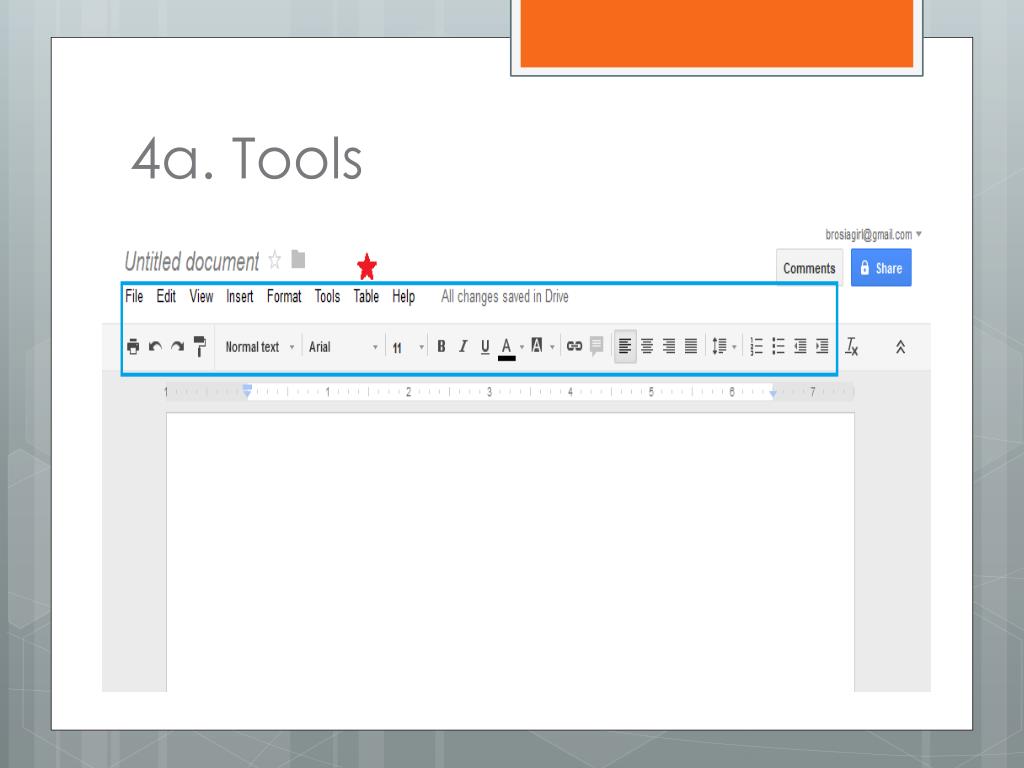
Task: Insert a link with chain icon
Action: [574, 346]
